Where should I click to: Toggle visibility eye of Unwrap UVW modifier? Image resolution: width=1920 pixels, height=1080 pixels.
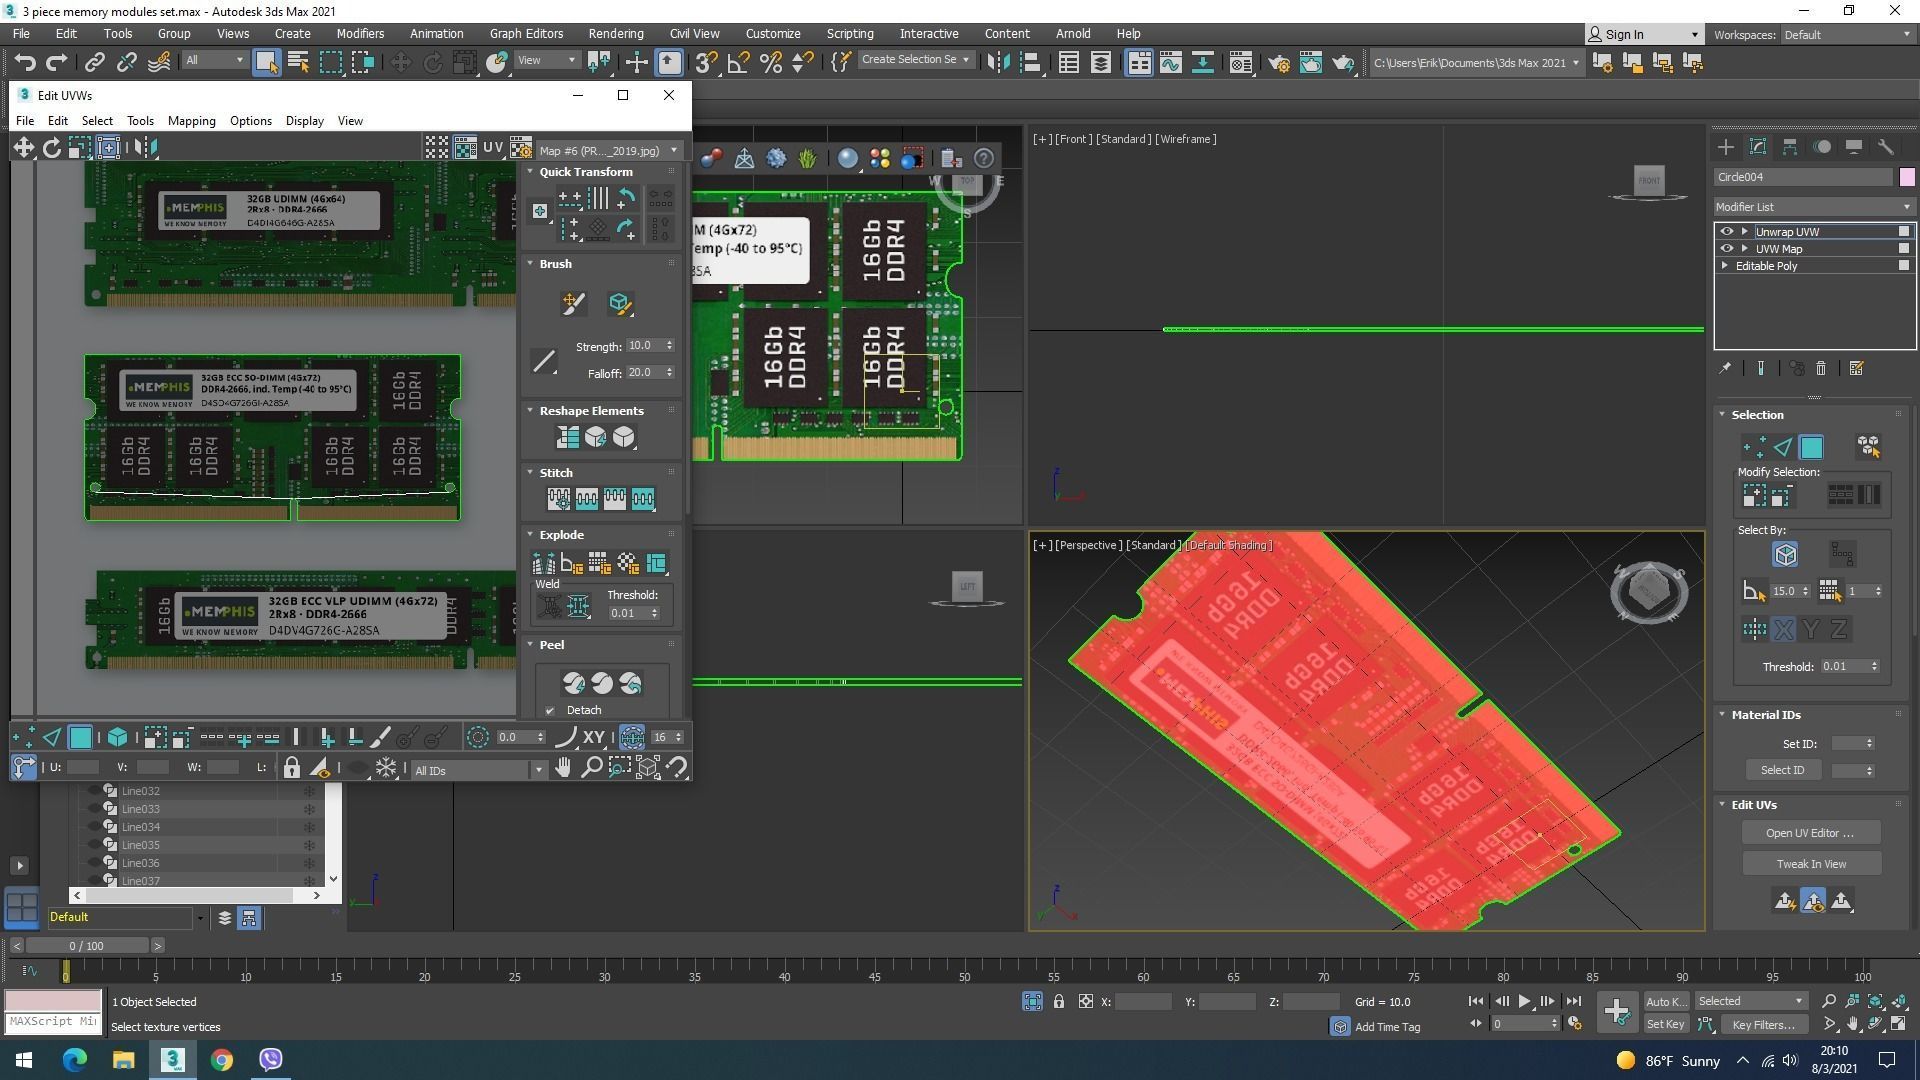[1726, 231]
